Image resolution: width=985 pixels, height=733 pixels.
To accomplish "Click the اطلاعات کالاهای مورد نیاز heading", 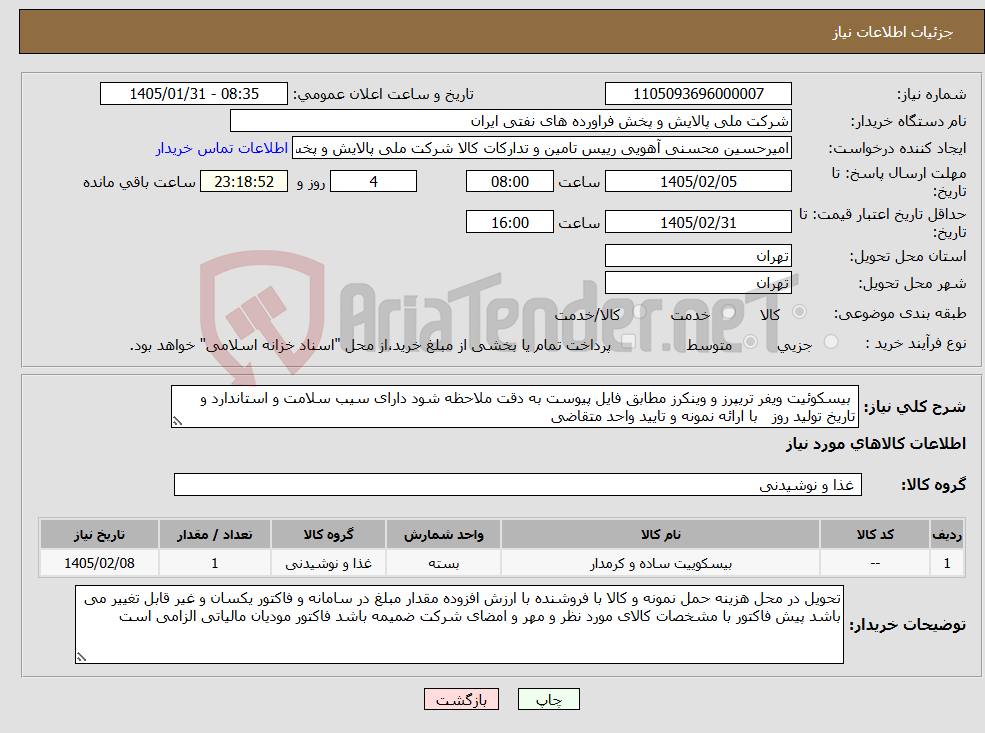I will pos(875,444).
